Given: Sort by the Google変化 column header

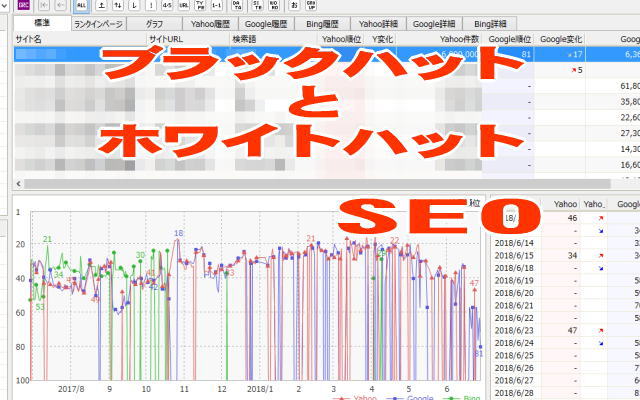Looking at the screenshot, I should (560, 39).
